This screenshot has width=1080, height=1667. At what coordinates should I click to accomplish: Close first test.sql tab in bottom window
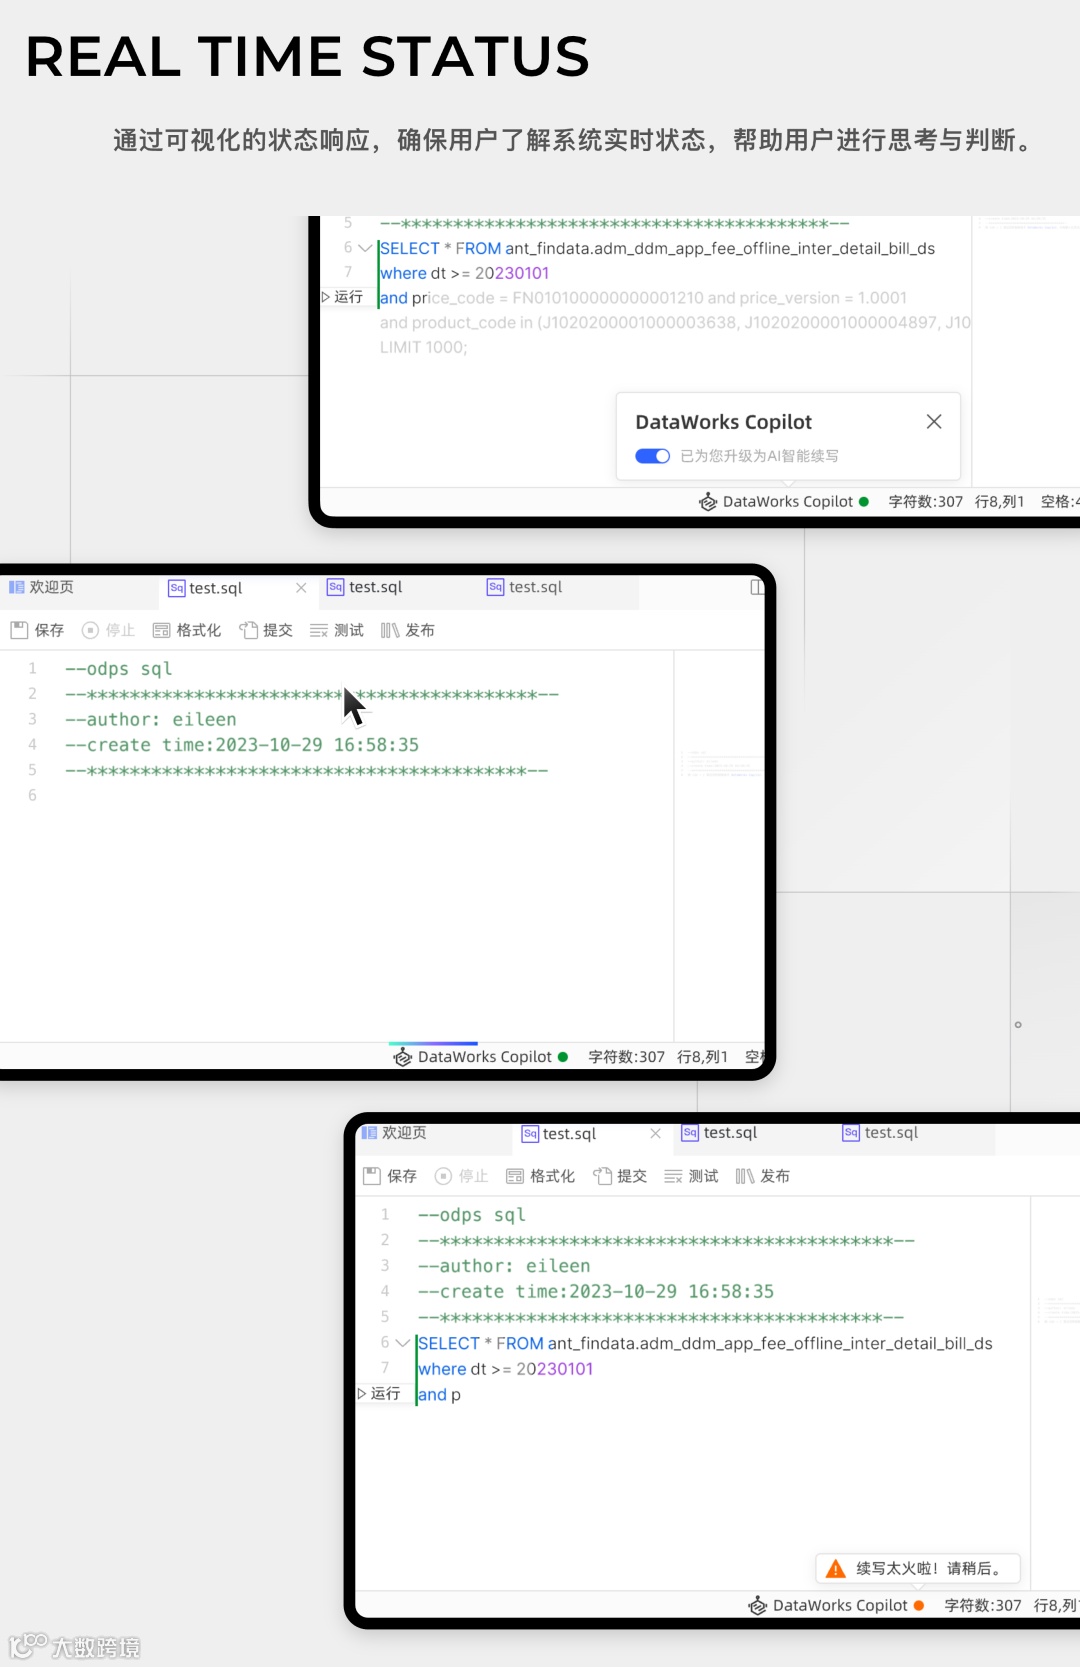click(x=655, y=1133)
